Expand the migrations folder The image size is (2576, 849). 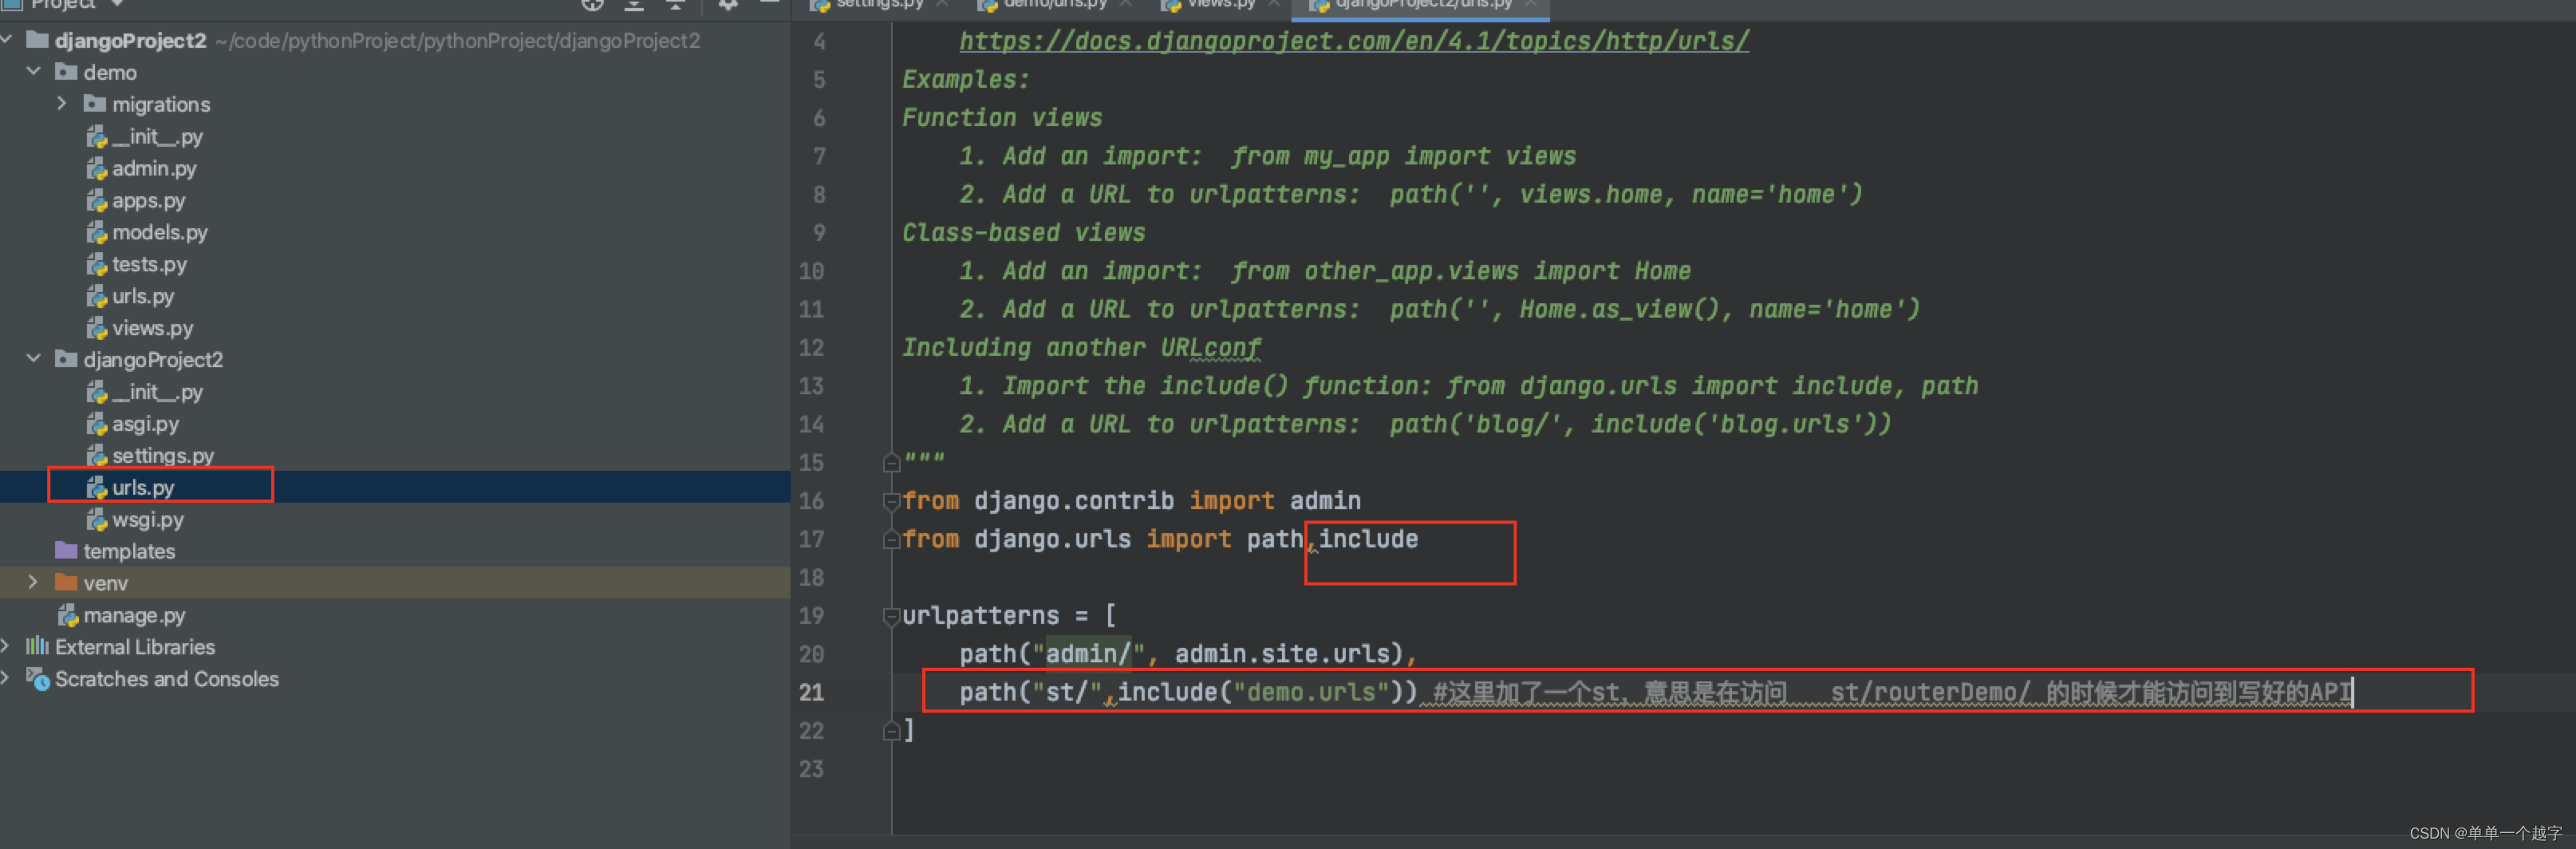tap(62, 104)
